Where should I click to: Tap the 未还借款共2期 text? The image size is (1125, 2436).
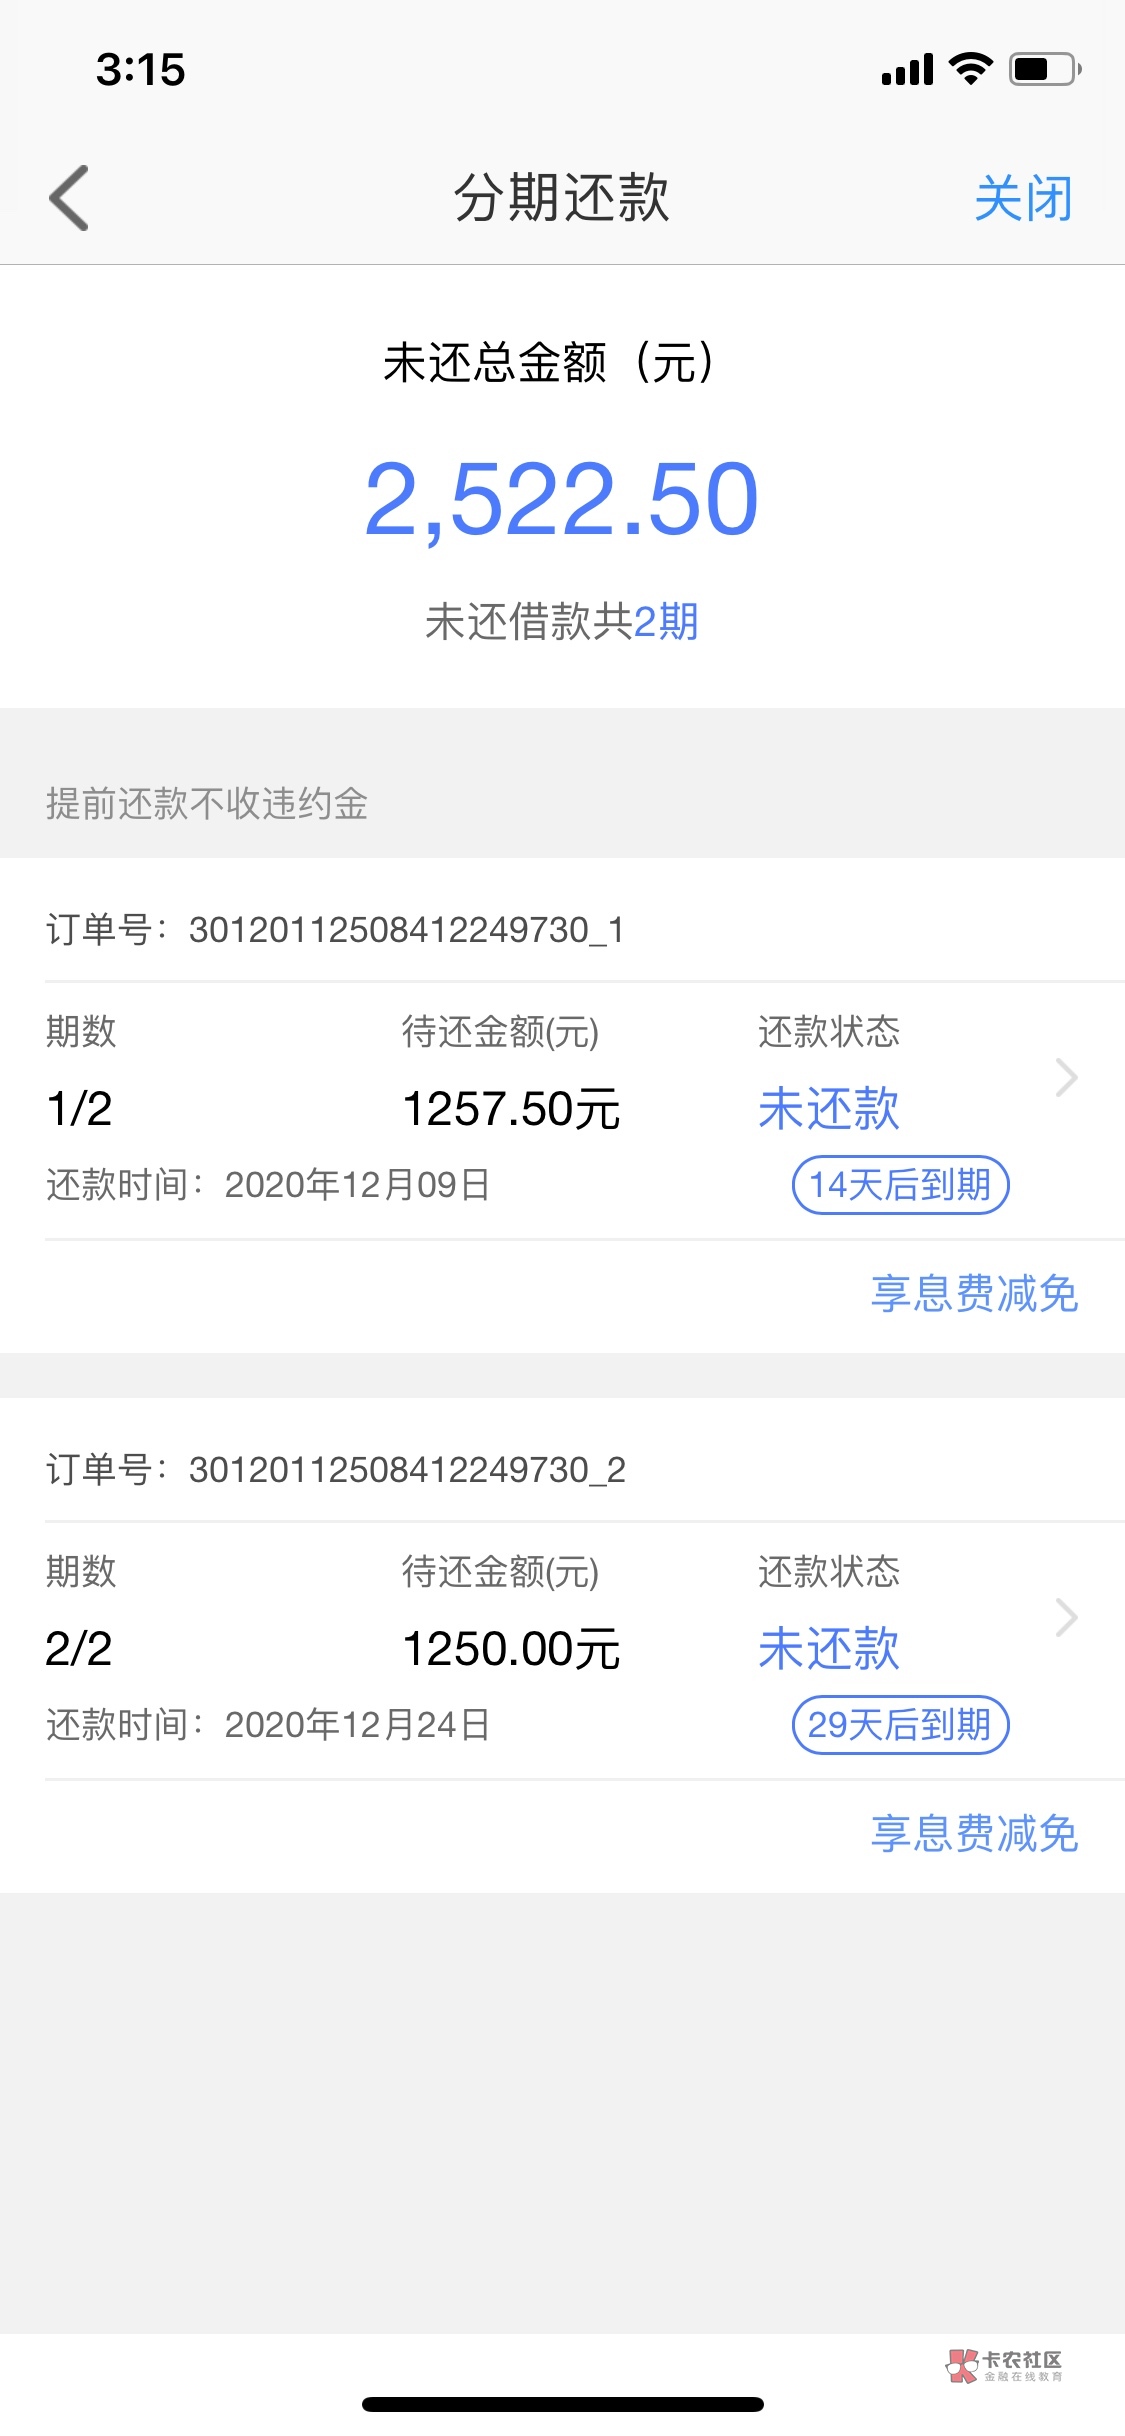point(562,622)
